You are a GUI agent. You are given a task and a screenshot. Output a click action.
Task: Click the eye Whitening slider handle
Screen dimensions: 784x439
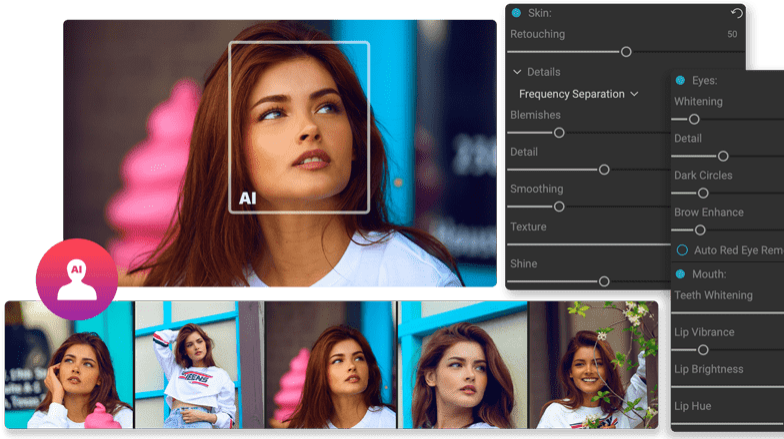tap(694, 119)
